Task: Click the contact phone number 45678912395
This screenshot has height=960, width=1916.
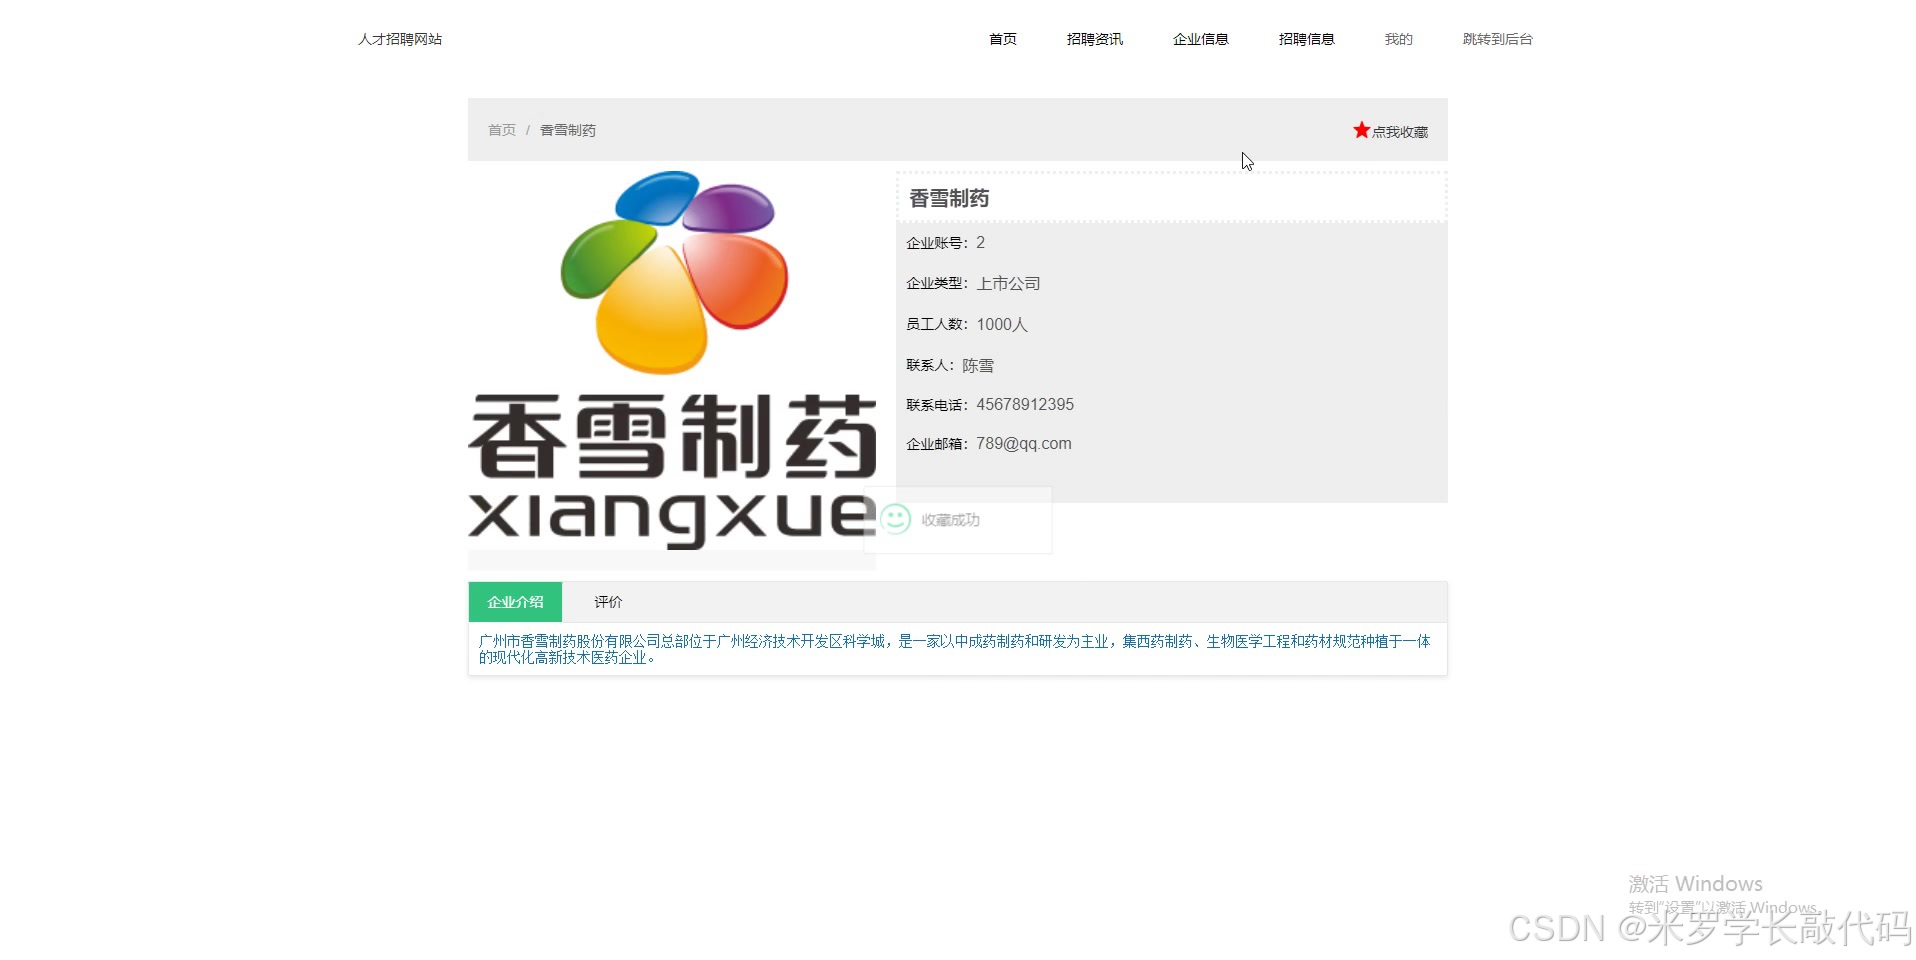Action: (1024, 404)
